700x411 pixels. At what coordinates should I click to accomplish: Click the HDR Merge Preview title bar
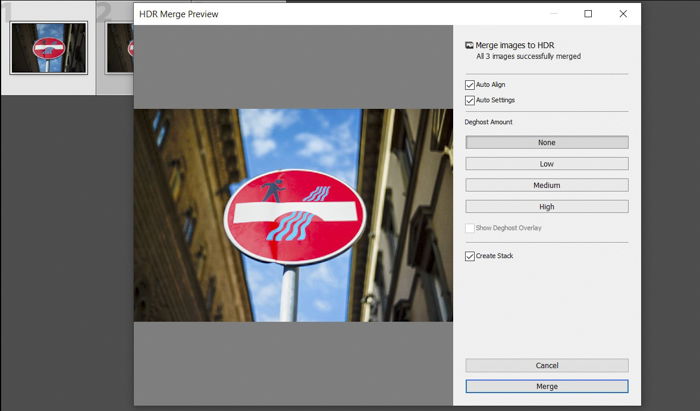[x=339, y=14]
